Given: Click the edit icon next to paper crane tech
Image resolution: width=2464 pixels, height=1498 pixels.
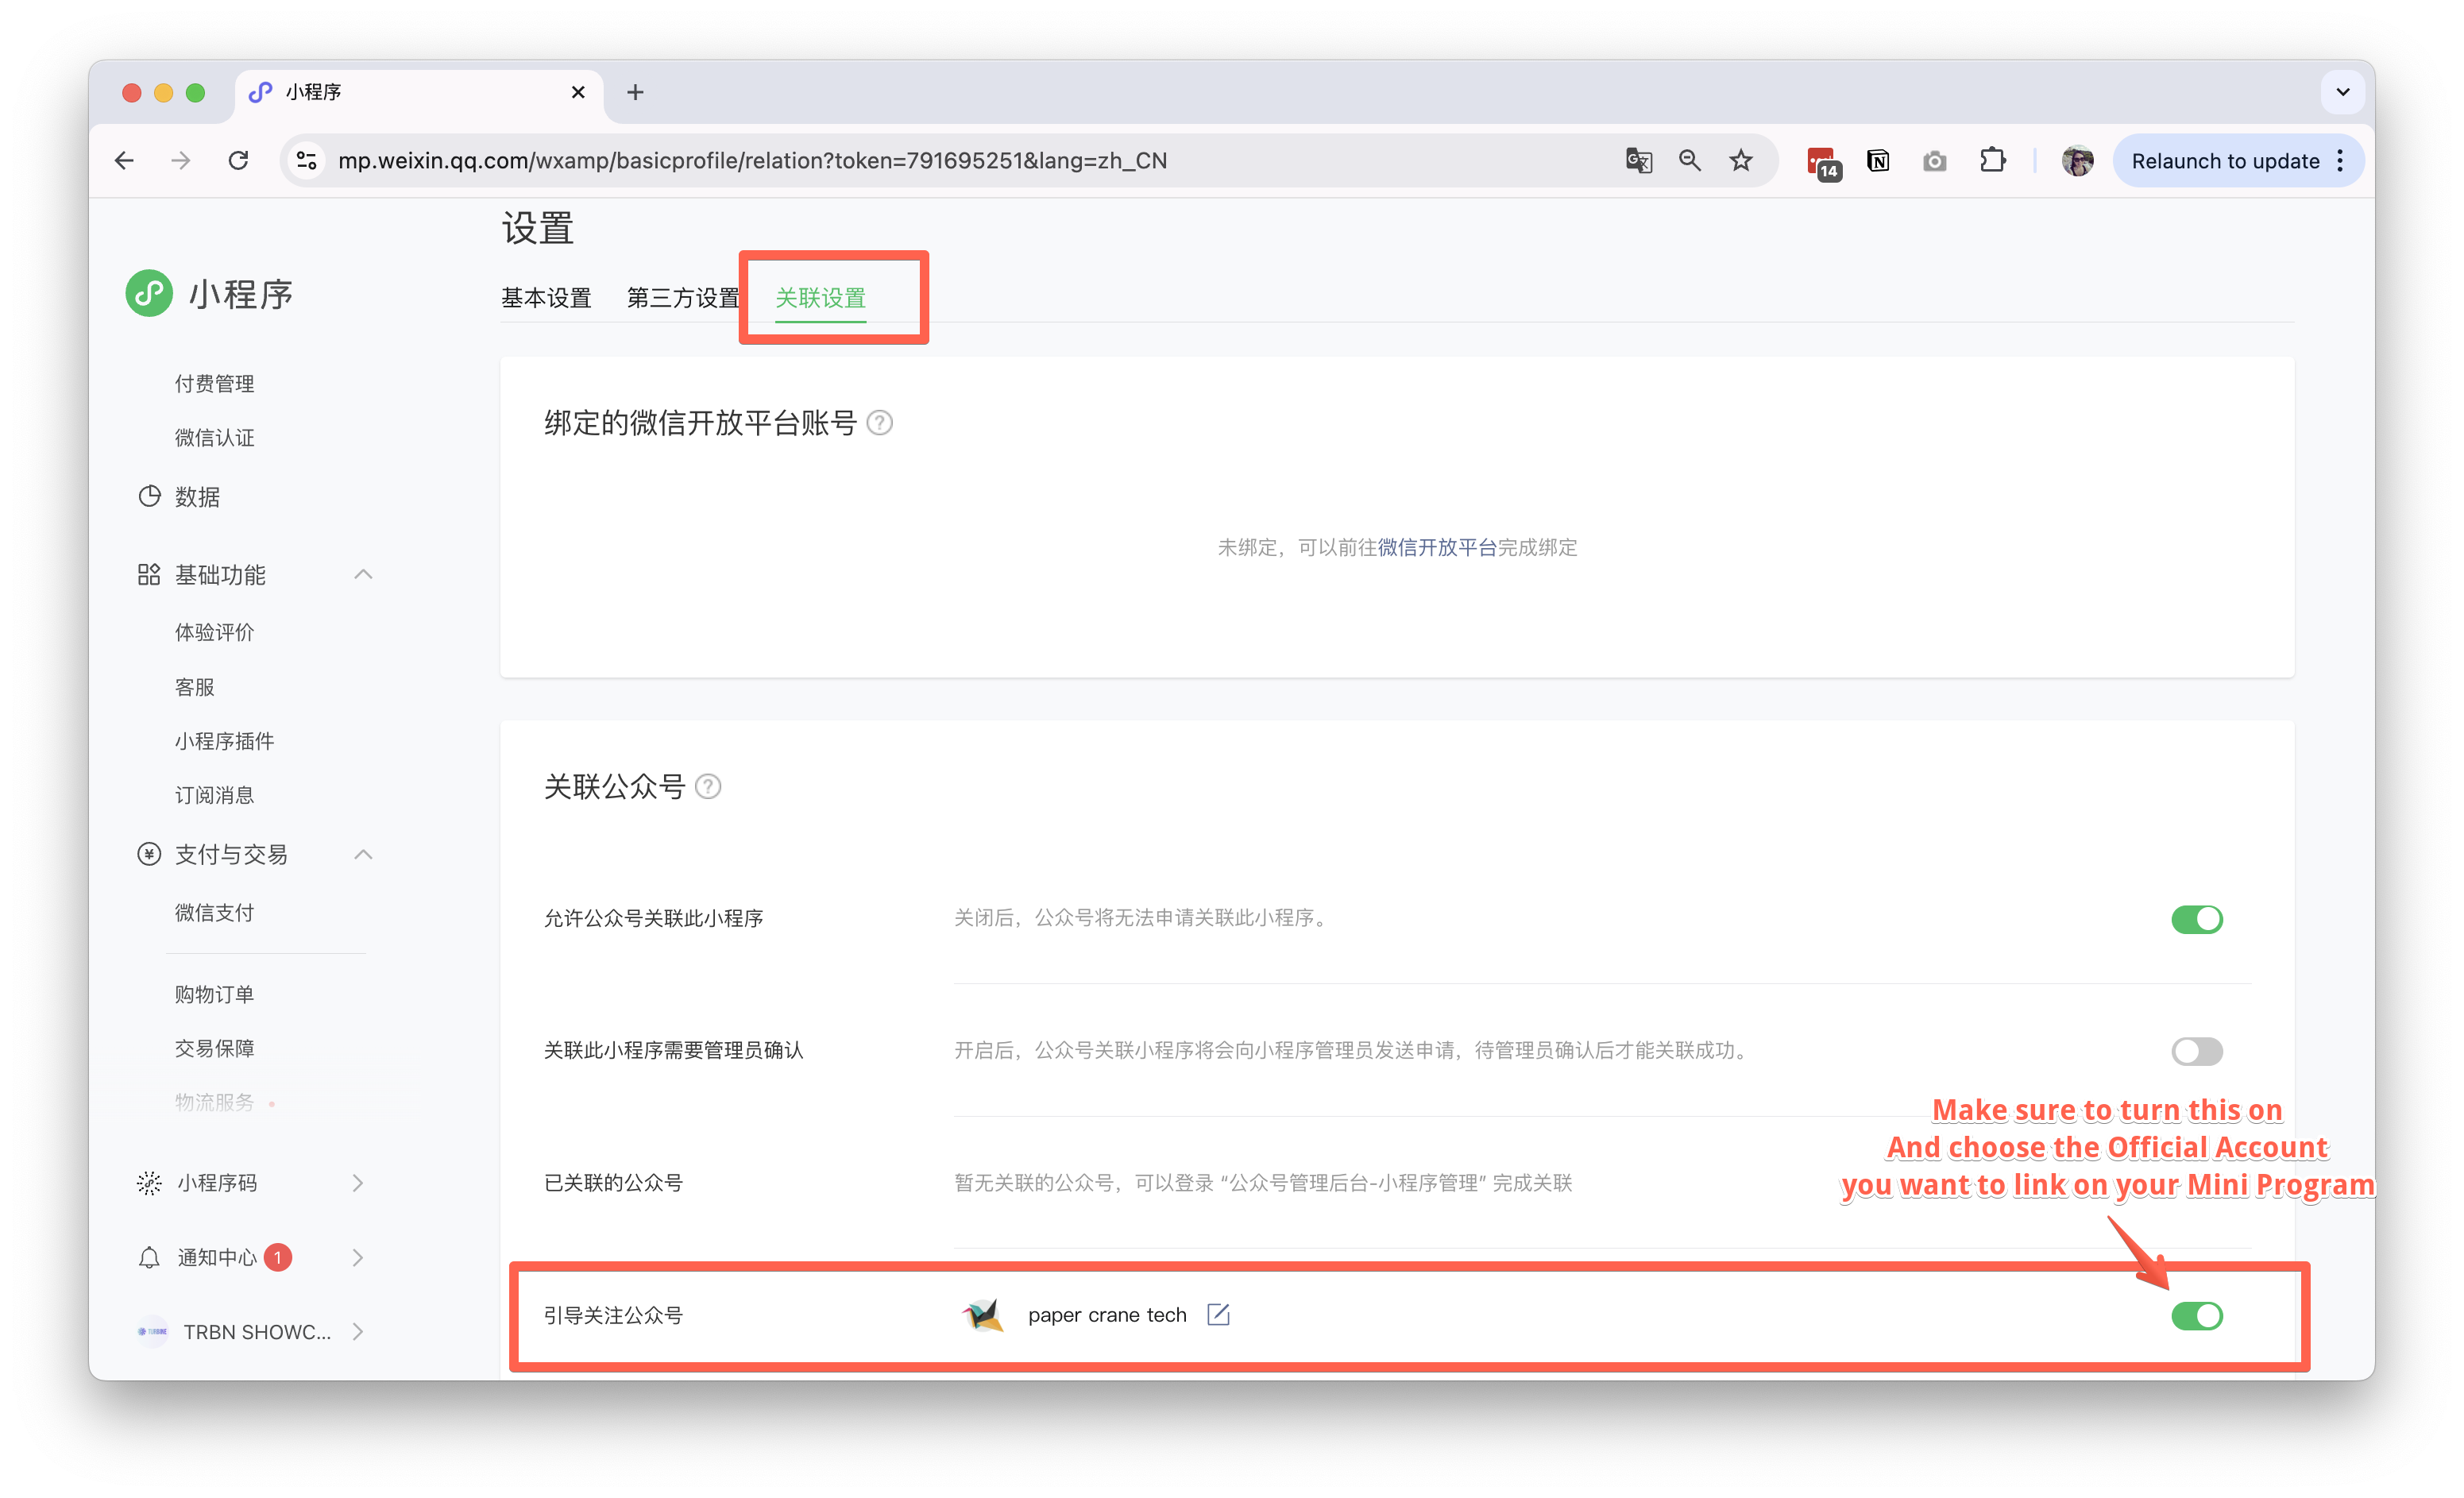Looking at the screenshot, I should point(1218,1314).
